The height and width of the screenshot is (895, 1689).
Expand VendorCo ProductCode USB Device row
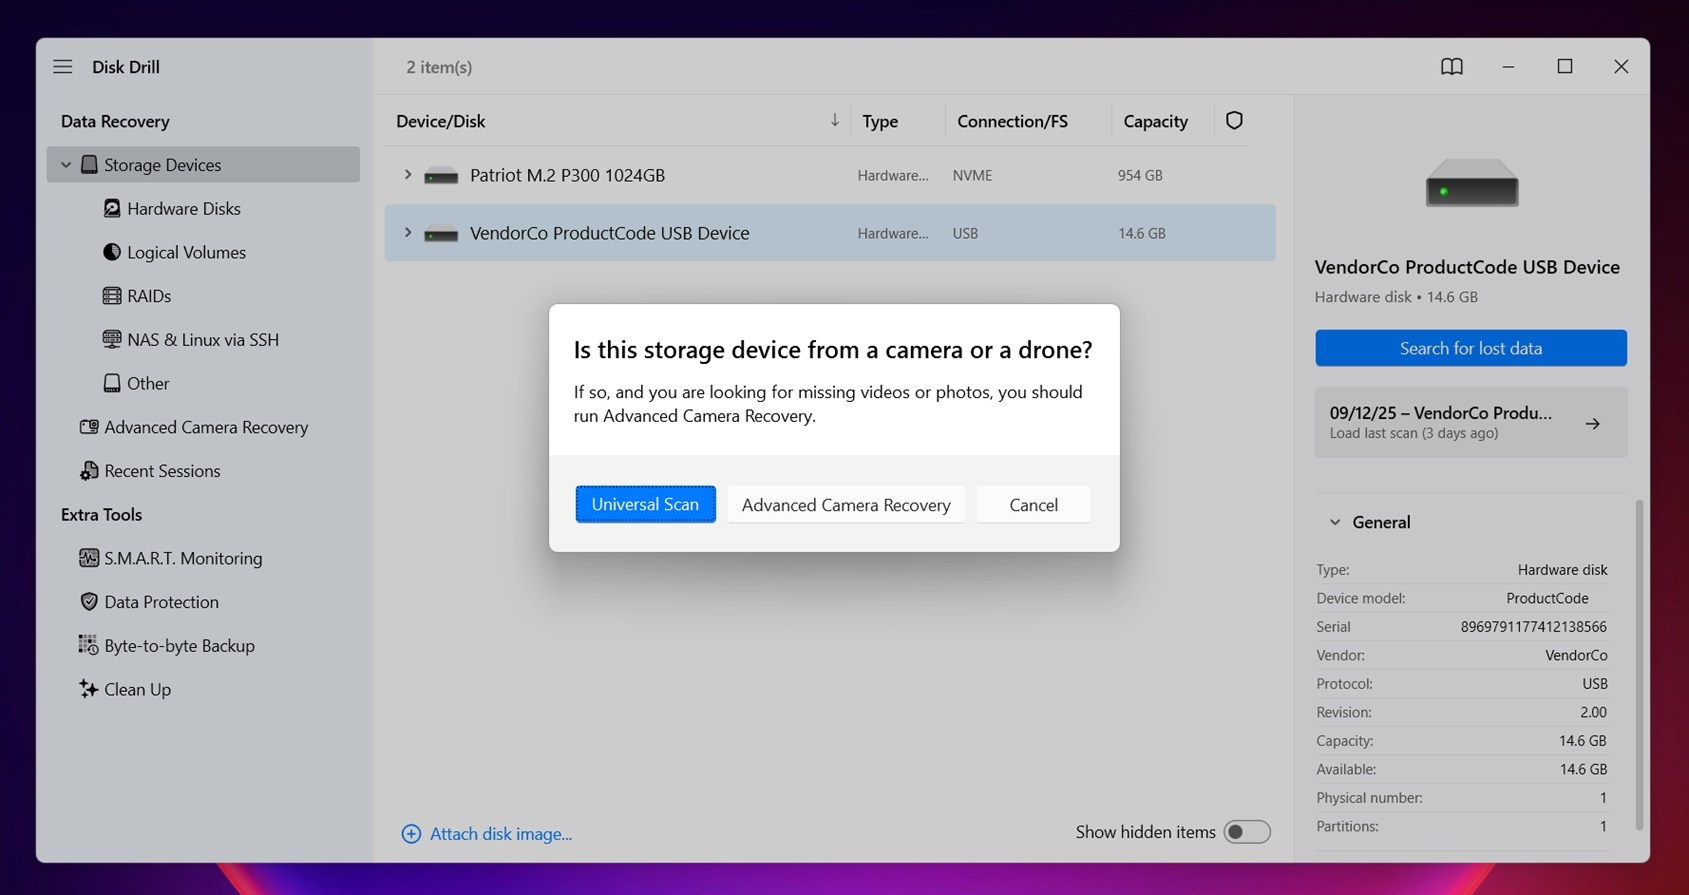point(407,233)
